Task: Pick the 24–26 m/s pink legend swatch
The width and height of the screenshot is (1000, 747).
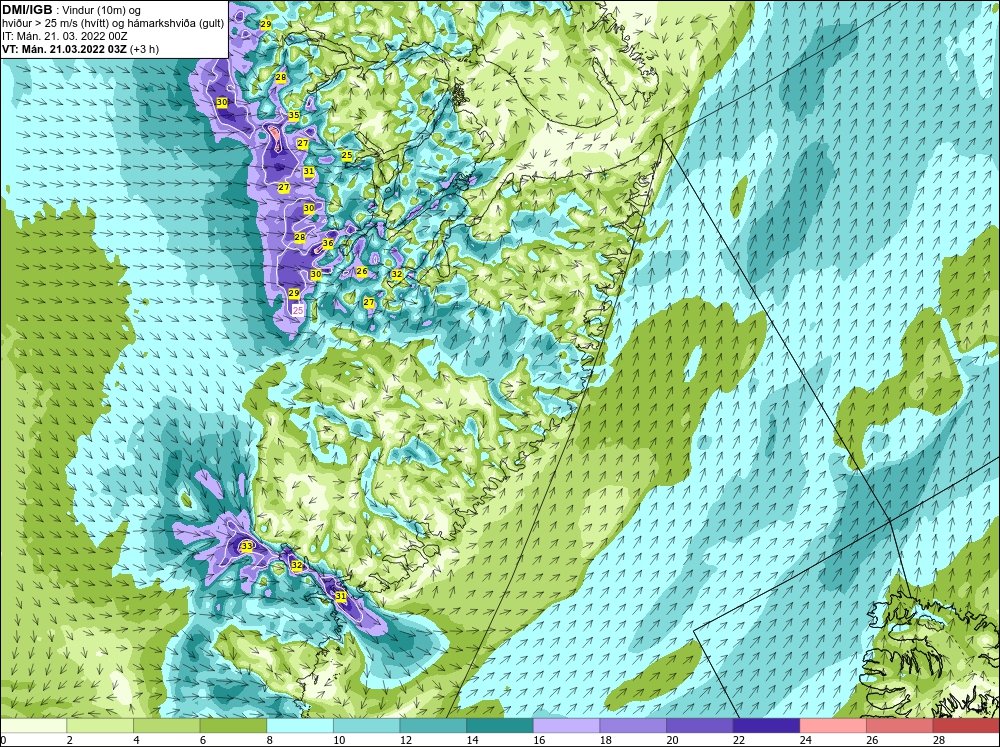Action: click(833, 725)
